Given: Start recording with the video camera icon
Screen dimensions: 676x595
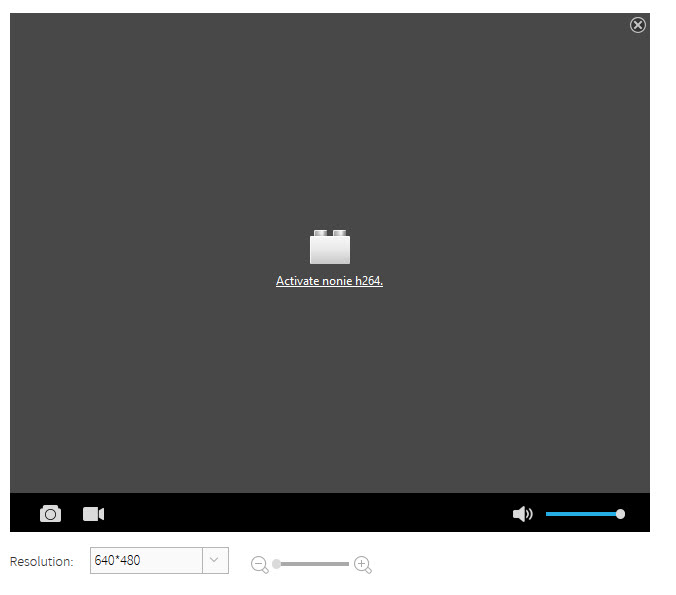Looking at the screenshot, I should click(x=93, y=514).
